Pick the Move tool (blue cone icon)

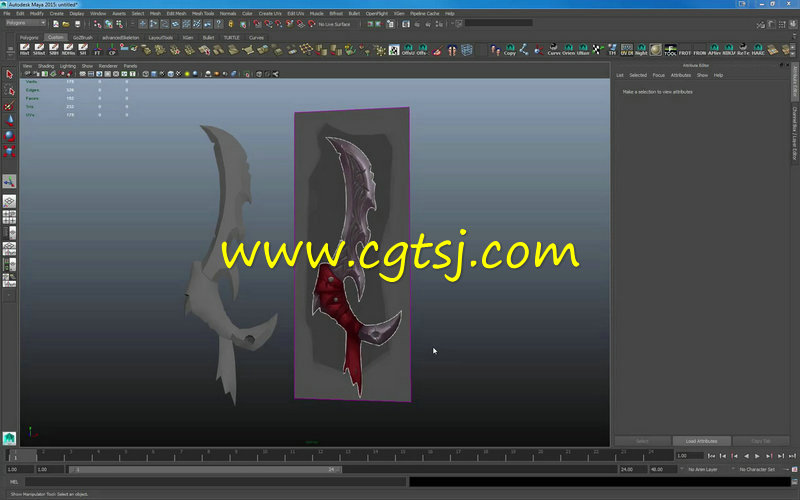point(9,121)
